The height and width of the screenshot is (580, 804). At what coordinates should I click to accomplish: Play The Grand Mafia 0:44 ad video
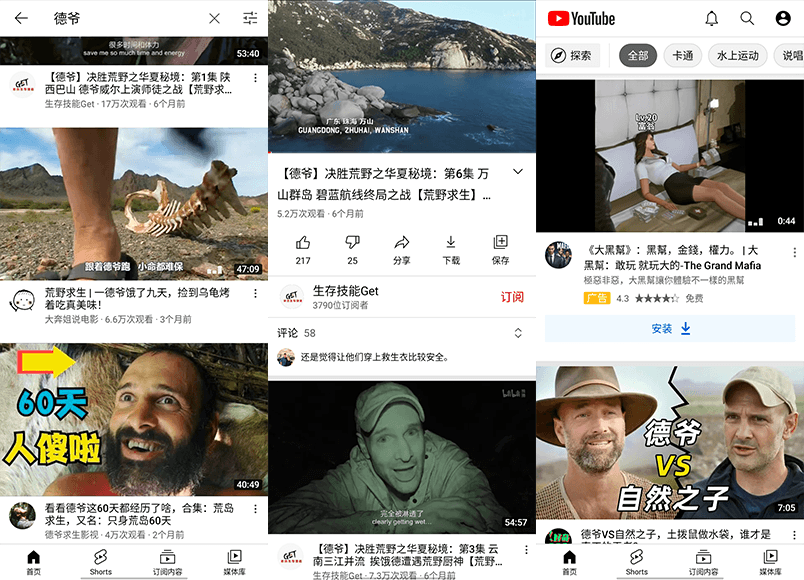click(x=670, y=156)
